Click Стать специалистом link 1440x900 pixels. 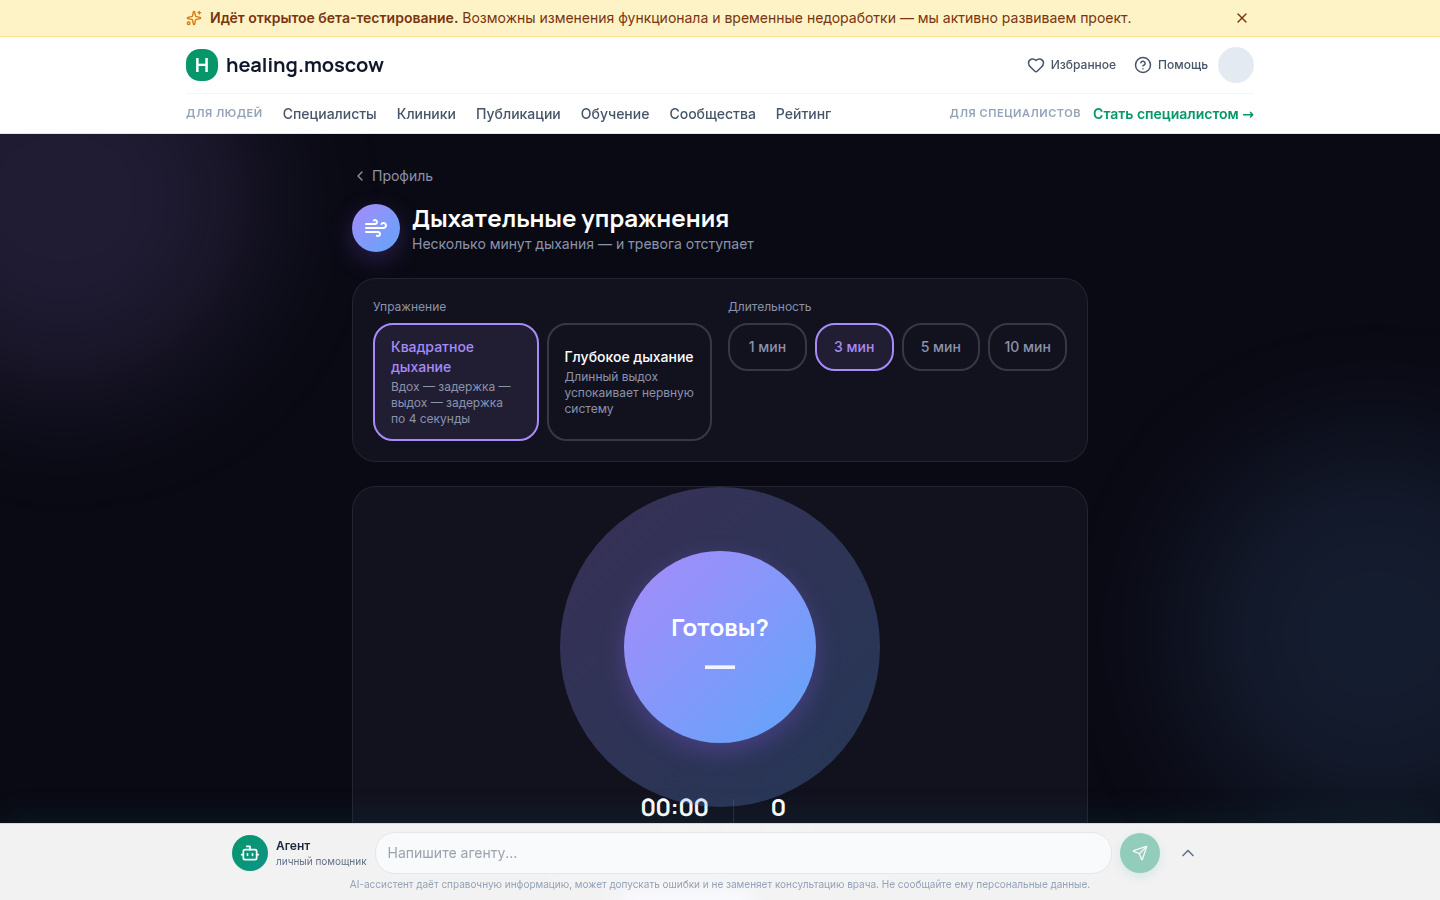1173,114
